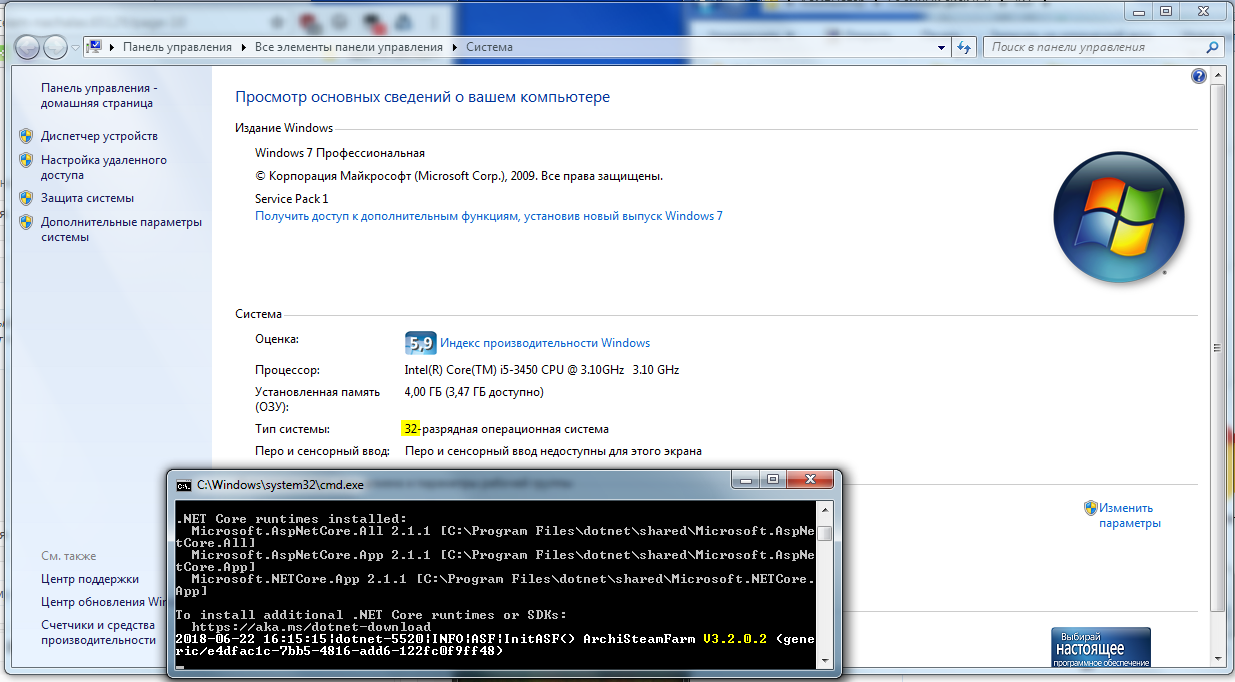Viewport: 1235px width, 682px height.
Task: Click '32-разрядная операционная система' text
Action: pos(506,429)
